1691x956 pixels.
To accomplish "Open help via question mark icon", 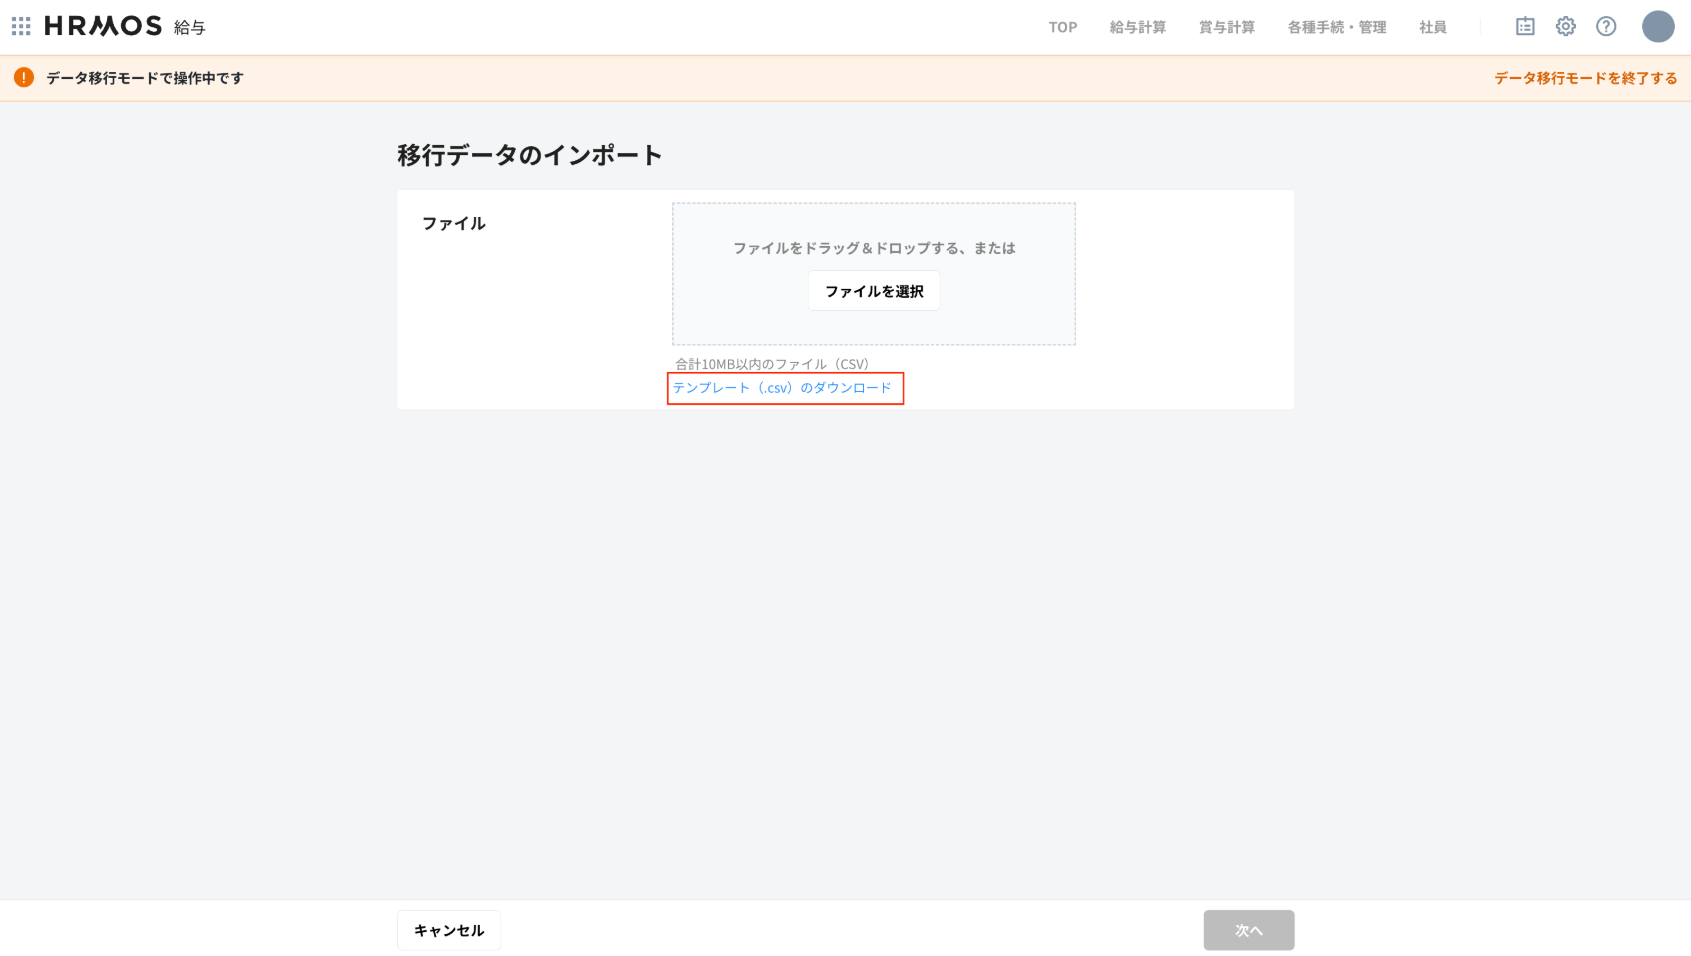I will coord(1606,27).
